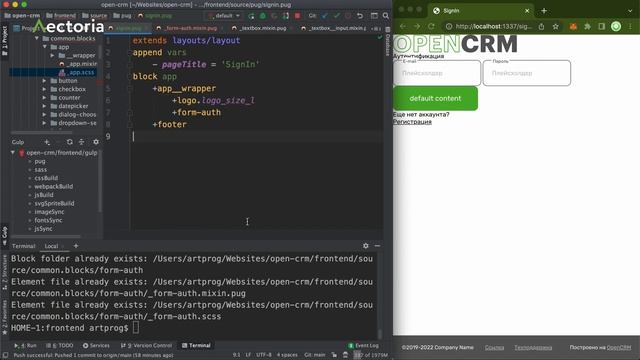The height and width of the screenshot is (360, 640).
Task: Open browser extensions puzzle icon
Action: (587, 27)
